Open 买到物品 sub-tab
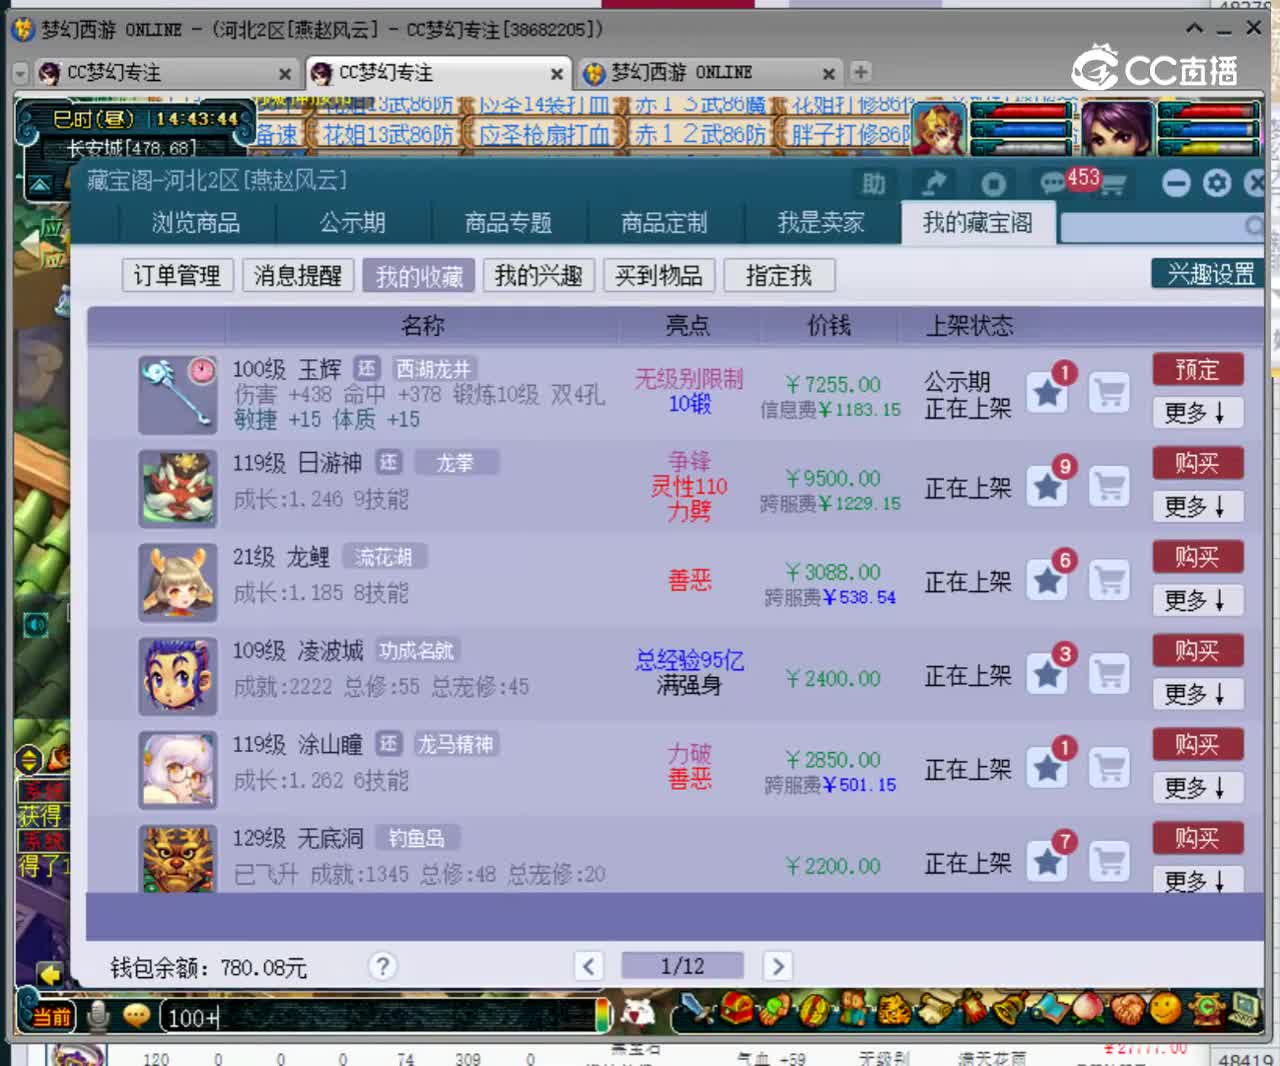This screenshot has width=1280, height=1066. point(659,275)
